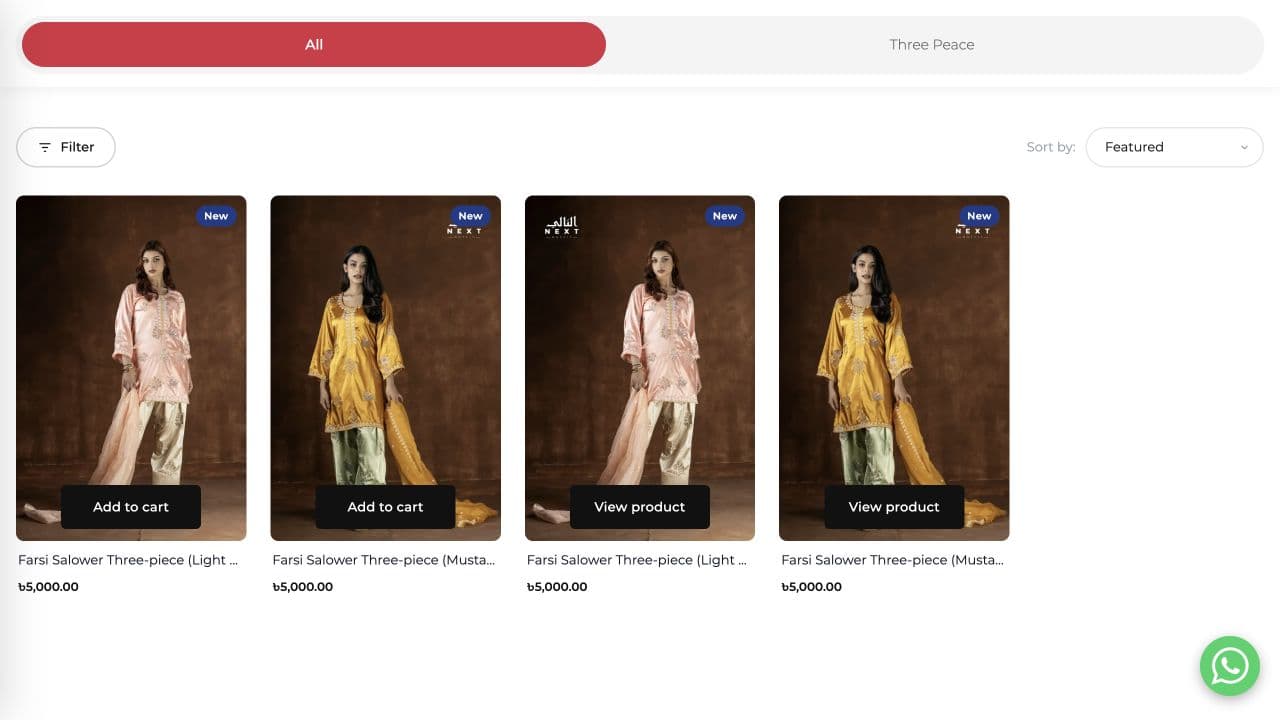The image size is (1280, 720).
Task: Click the ৳5,000.00 price of third product
Action: coord(557,587)
